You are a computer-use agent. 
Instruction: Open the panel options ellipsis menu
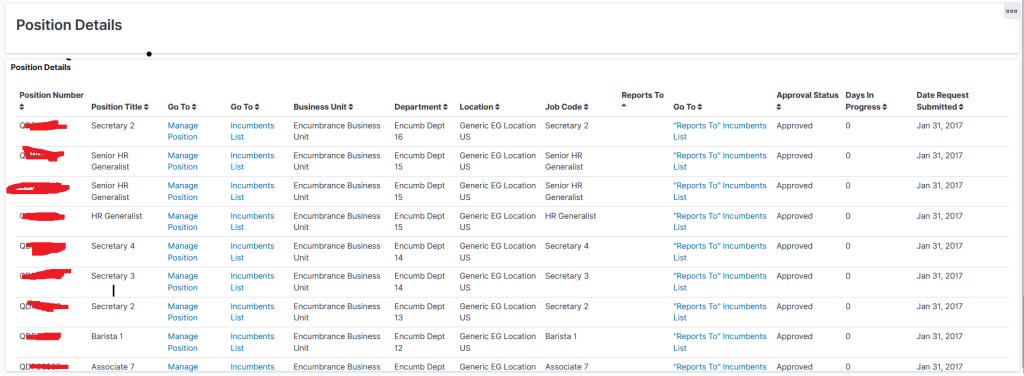[x=1011, y=11]
